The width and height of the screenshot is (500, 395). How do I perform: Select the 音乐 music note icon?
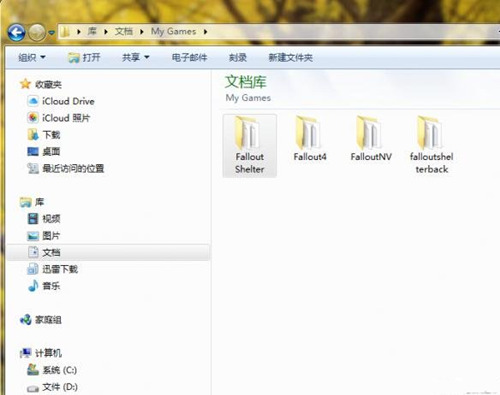point(33,286)
